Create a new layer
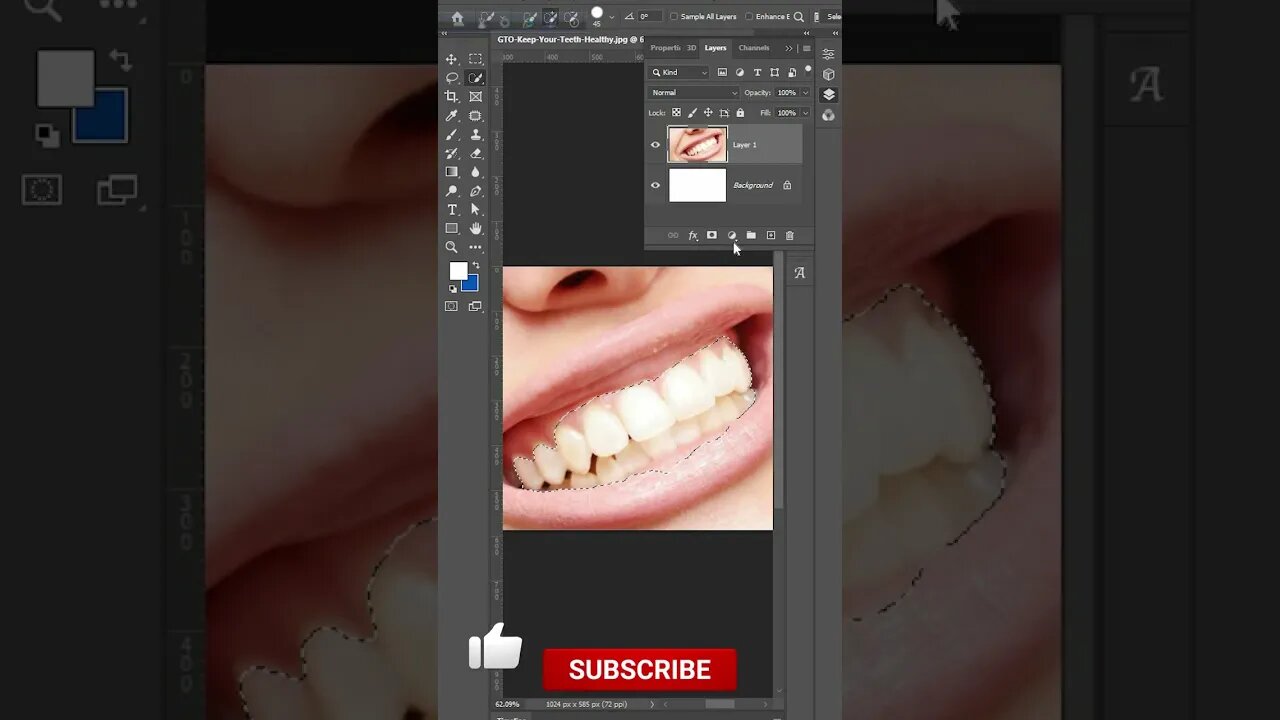 click(770, 236)
